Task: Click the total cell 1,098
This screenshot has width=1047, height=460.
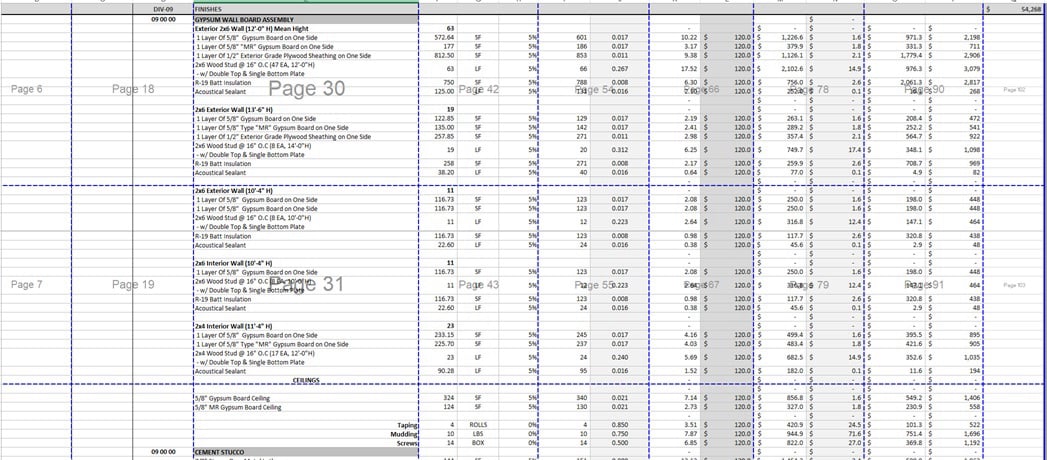Action: click(954, 150)
